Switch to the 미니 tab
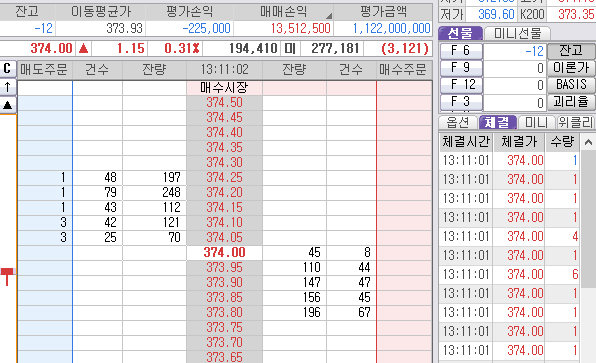Image resolution: width=596 pixels, height=363 pixels. point(536,122)
